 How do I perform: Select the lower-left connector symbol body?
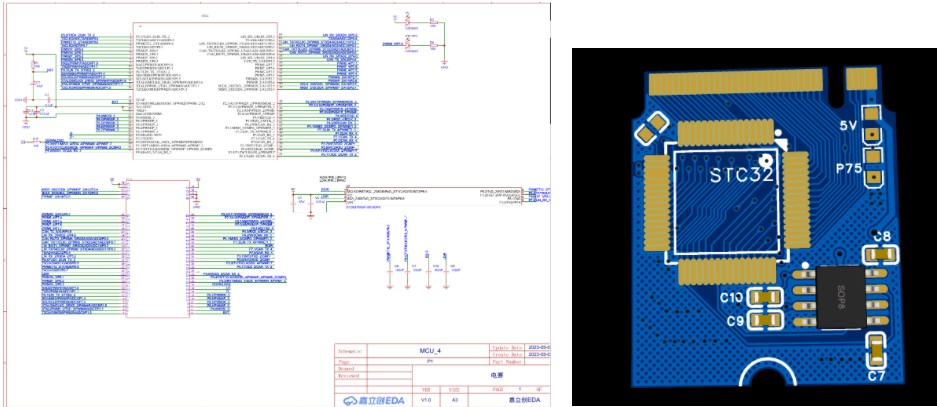[x=157, y=249]
